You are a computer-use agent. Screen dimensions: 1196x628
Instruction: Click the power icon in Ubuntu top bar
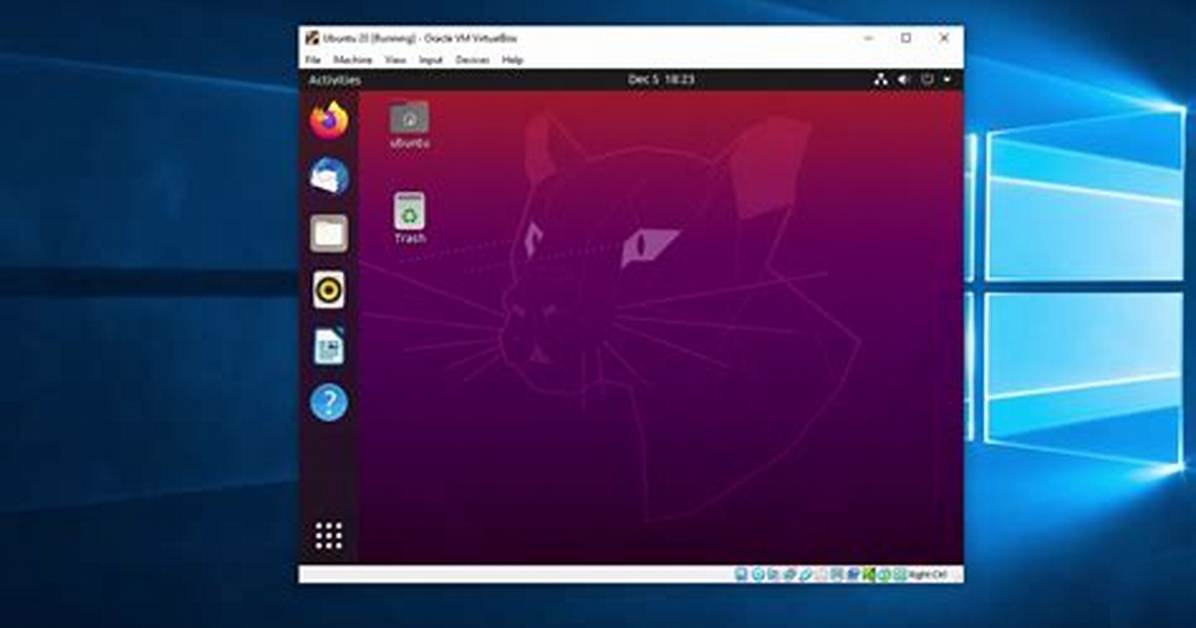(x=927, y=79)
